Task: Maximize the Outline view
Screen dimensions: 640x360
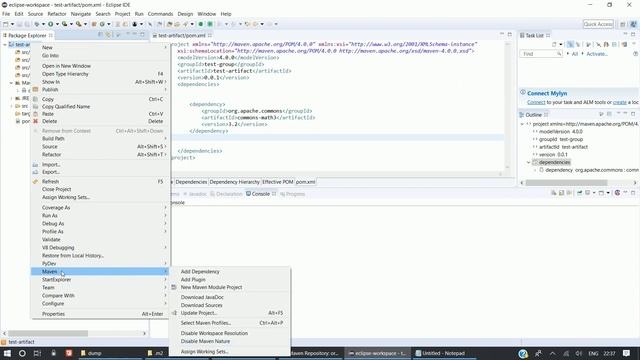Action: tap(633, 114)
